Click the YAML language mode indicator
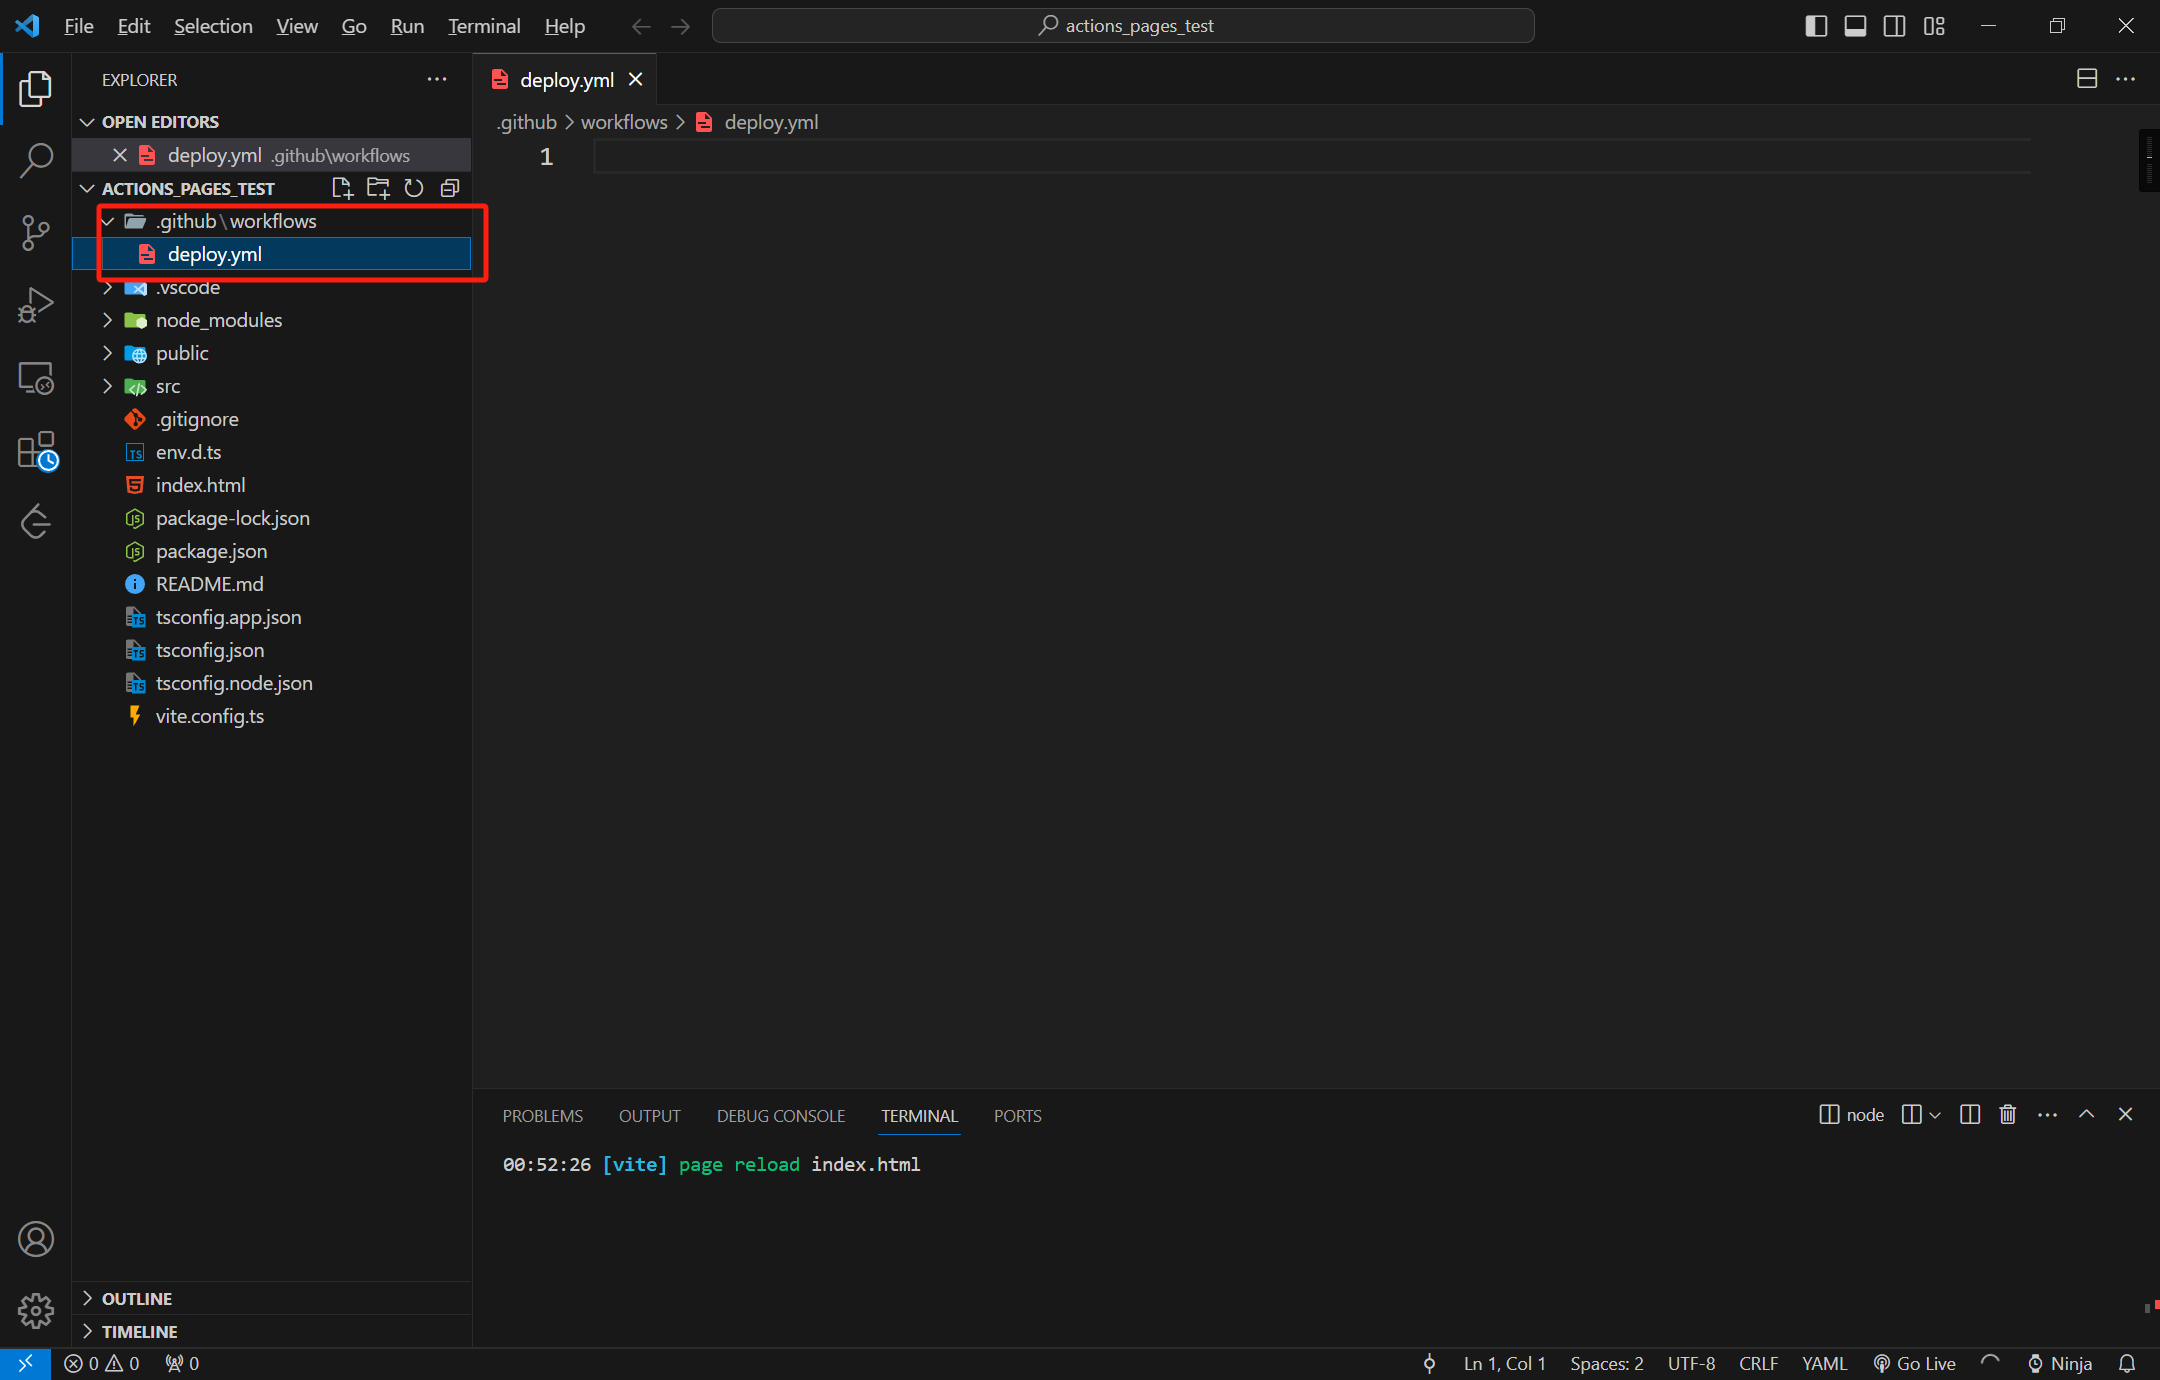This screenshot has width=2160, height=1380. coord(1824,1363)
